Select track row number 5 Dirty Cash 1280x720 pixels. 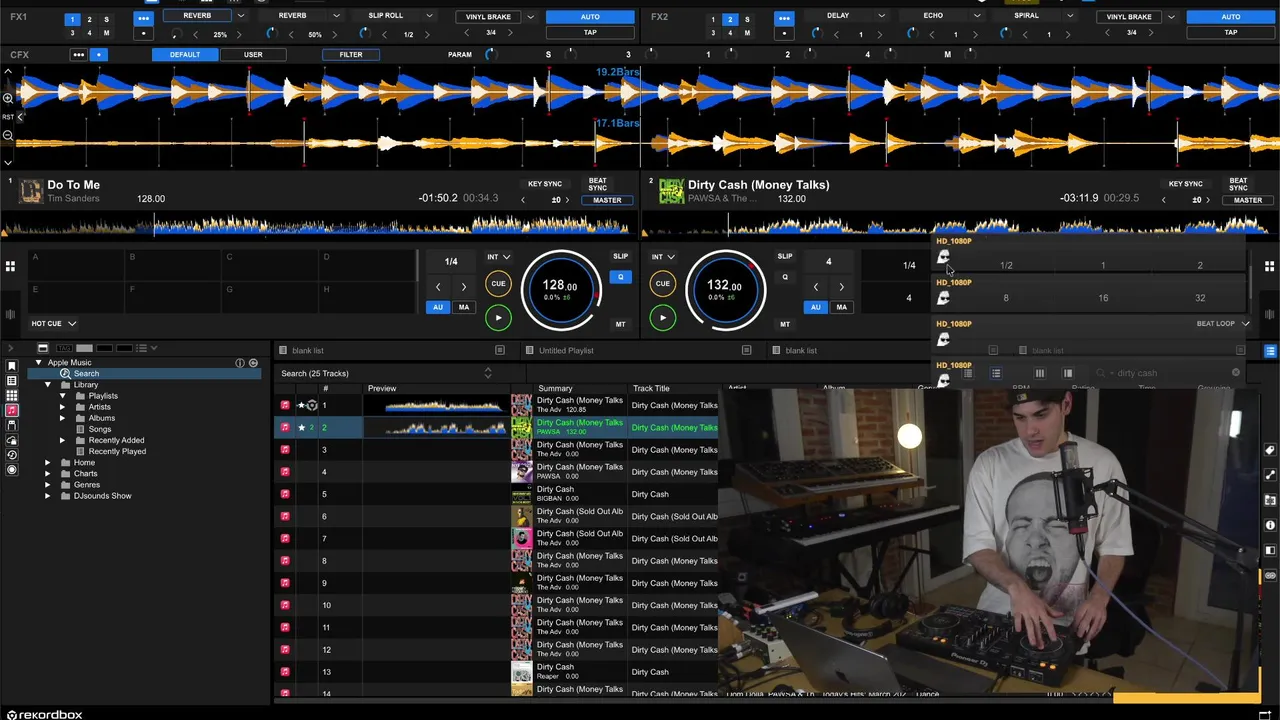coord(498,494)
